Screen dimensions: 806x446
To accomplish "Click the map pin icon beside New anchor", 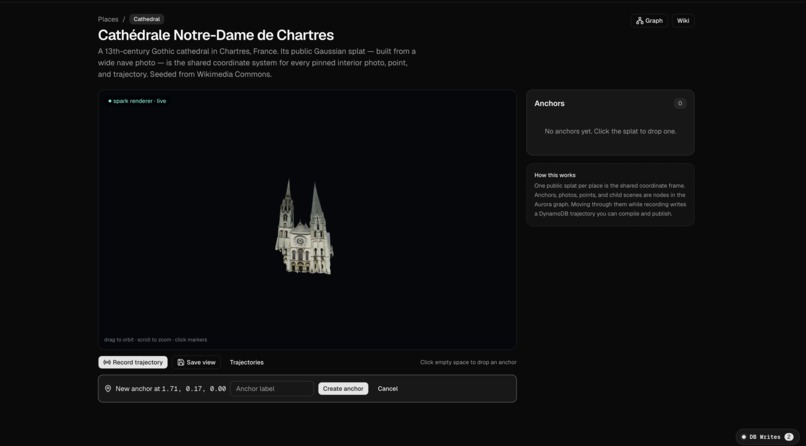I will pos(108,388).
